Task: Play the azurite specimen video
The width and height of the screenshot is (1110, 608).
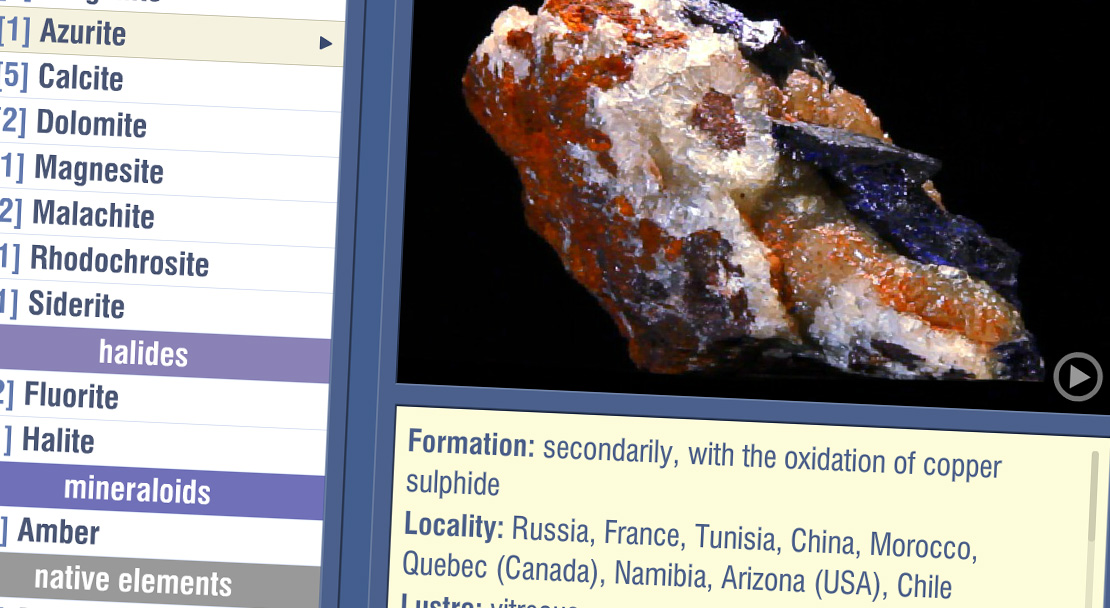Action: coord(1077,377)
